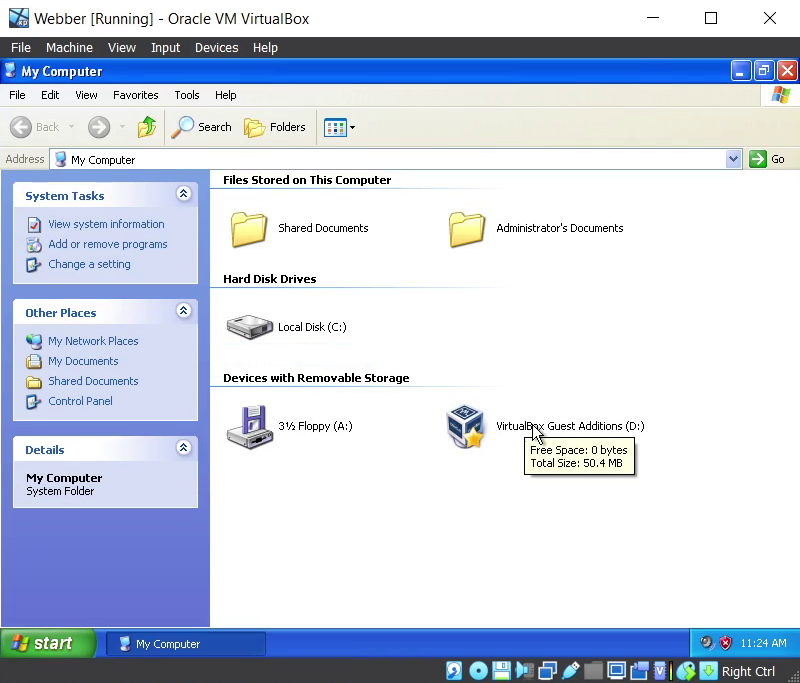
Task: Click the Windows Security Alerts tray icon
Action: point(725,644)
